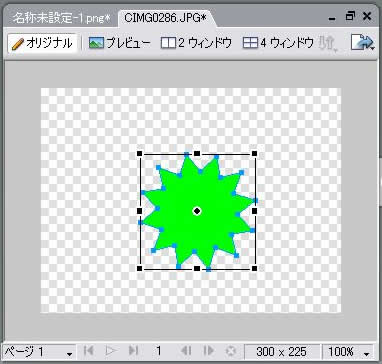This screenshot has height=364, width=382.
Task: Click the file management upload icon
Action: [x=328, y=43]
